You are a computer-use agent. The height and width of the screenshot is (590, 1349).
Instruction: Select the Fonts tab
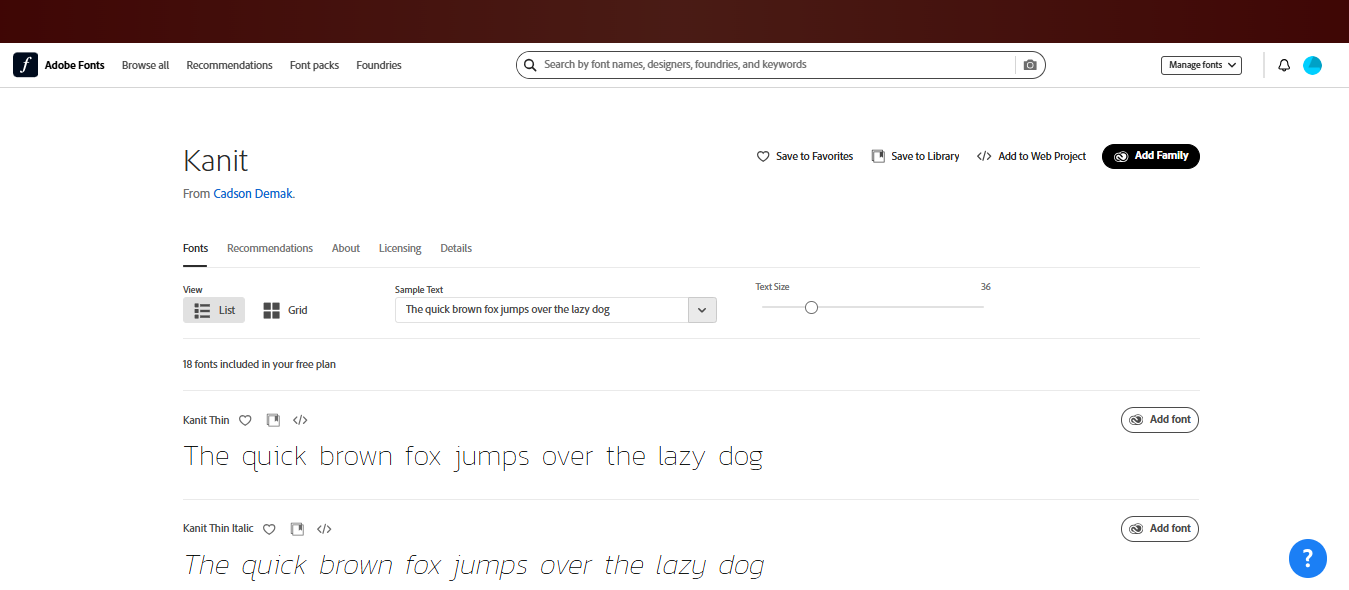tap(195, 248)
